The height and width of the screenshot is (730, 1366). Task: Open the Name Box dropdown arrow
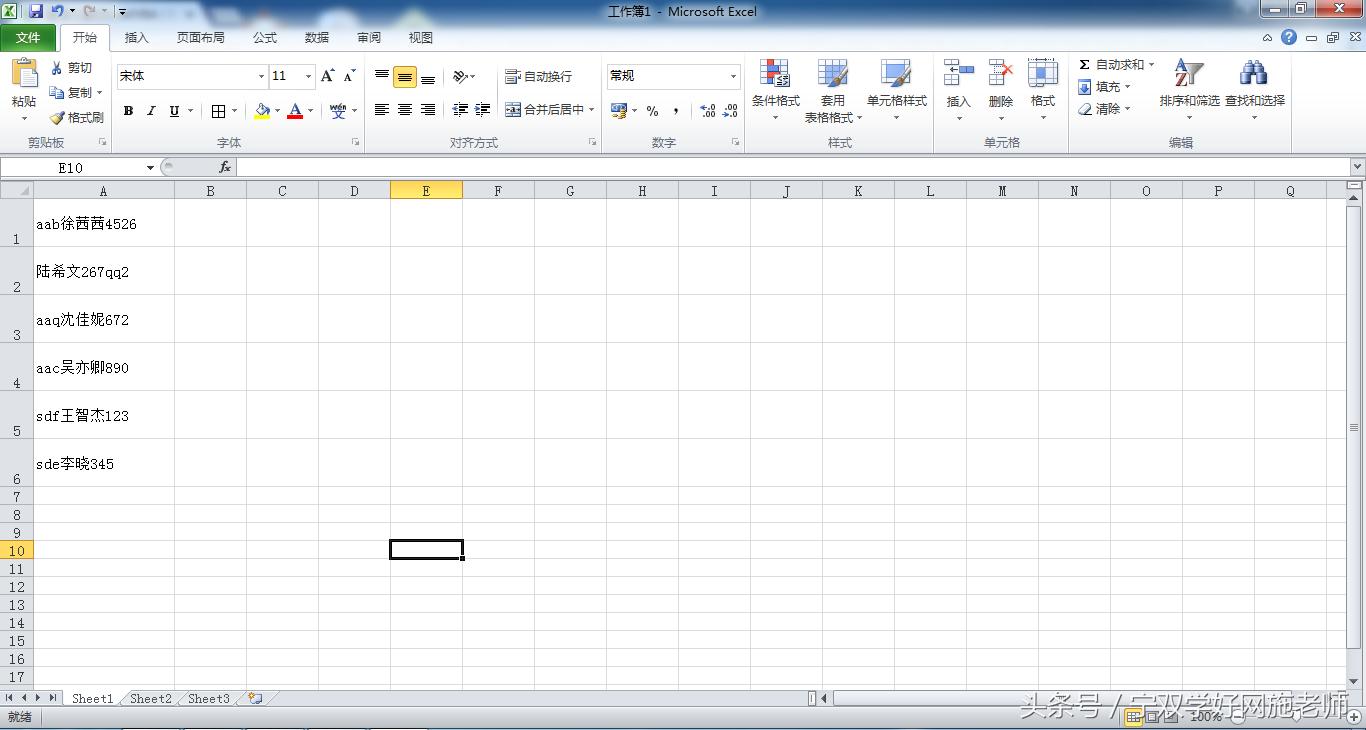pos(151,168)
